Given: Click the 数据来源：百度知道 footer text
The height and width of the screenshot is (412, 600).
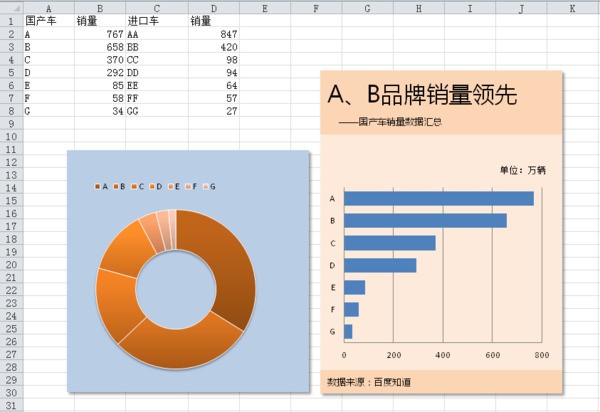Looking at the screenshot, I should point(369,382).
